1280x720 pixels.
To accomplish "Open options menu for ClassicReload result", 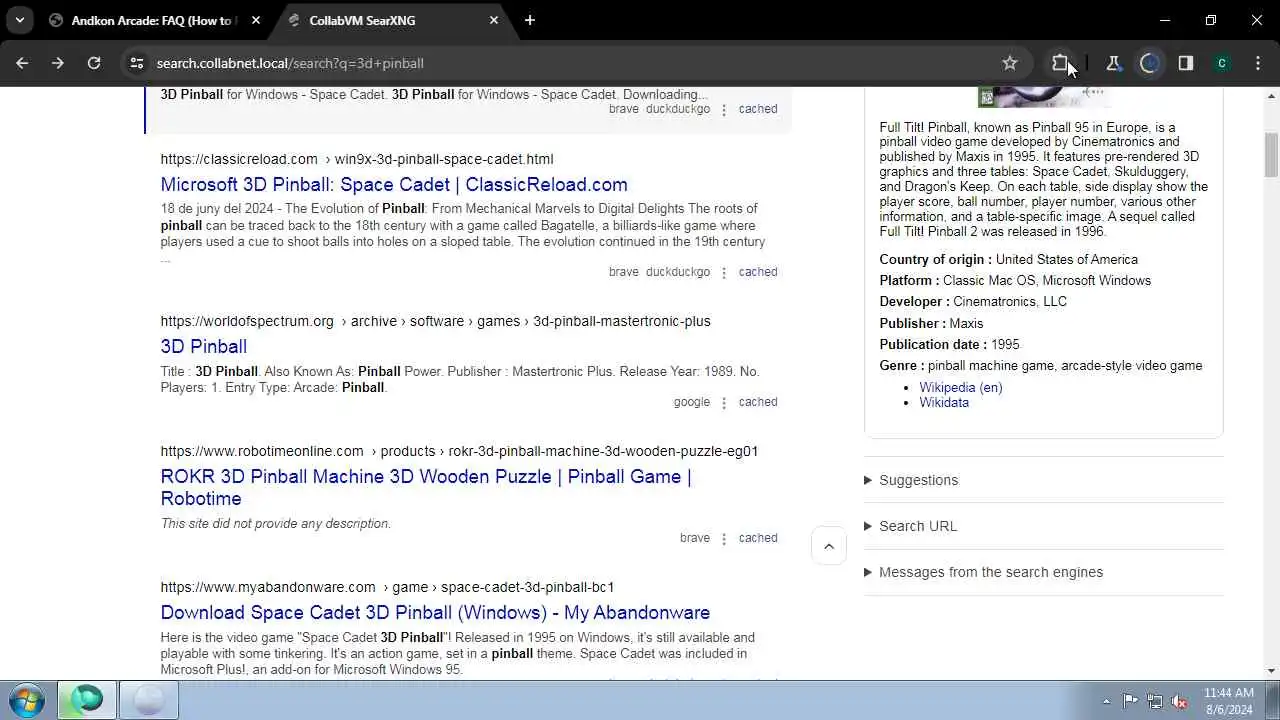I will pyautogui.click(x=724, y=273).
